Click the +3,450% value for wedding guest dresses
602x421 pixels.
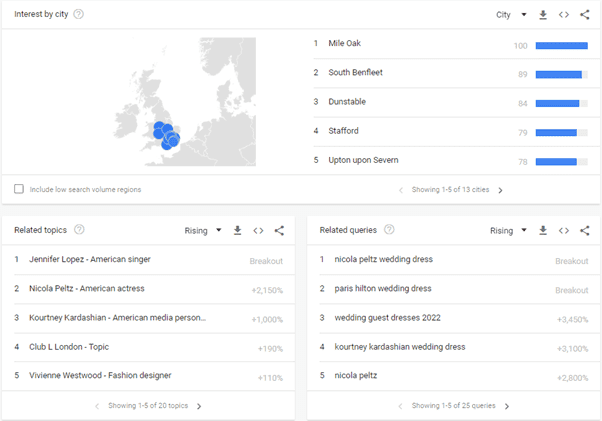point(572,320)
